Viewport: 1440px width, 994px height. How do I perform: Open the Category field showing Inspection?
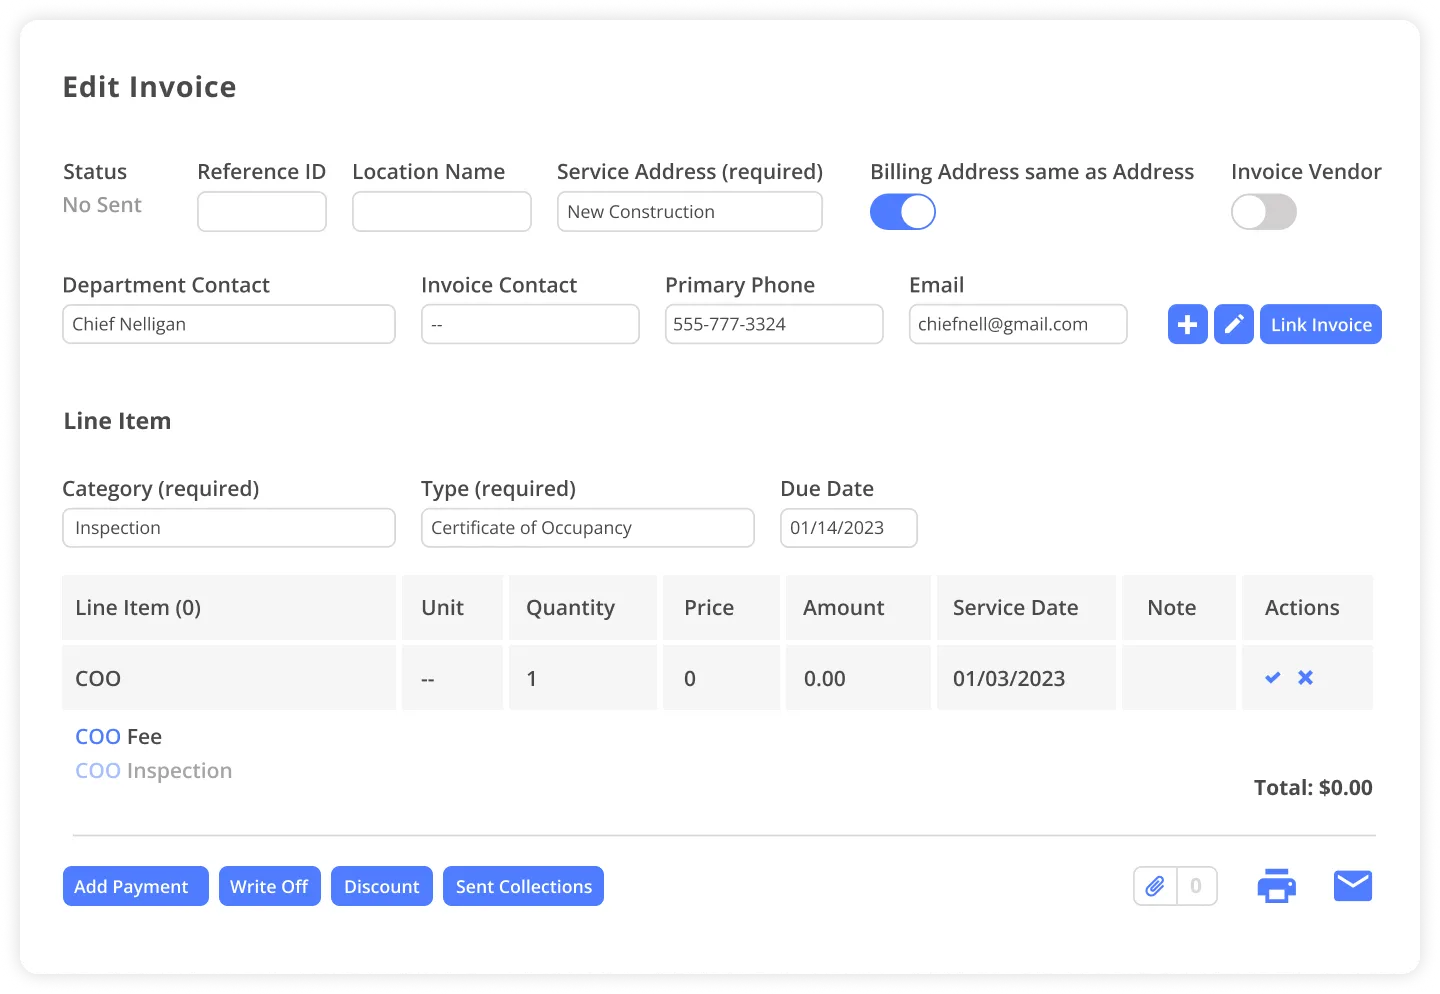pyautogui.click(x=229, y=528)
